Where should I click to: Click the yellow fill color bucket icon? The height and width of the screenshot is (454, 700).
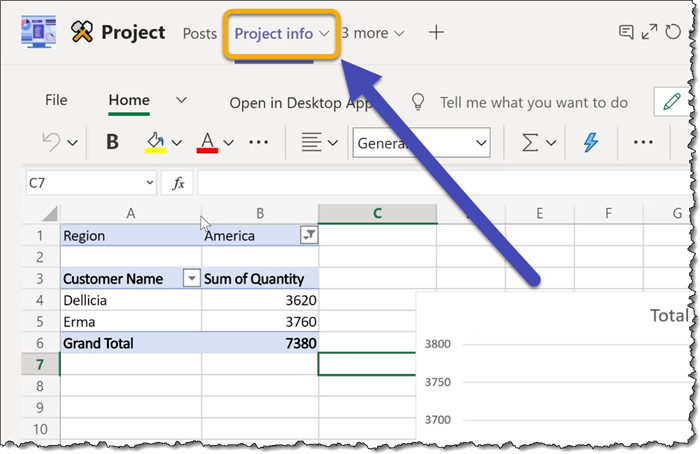click(155, 143)
